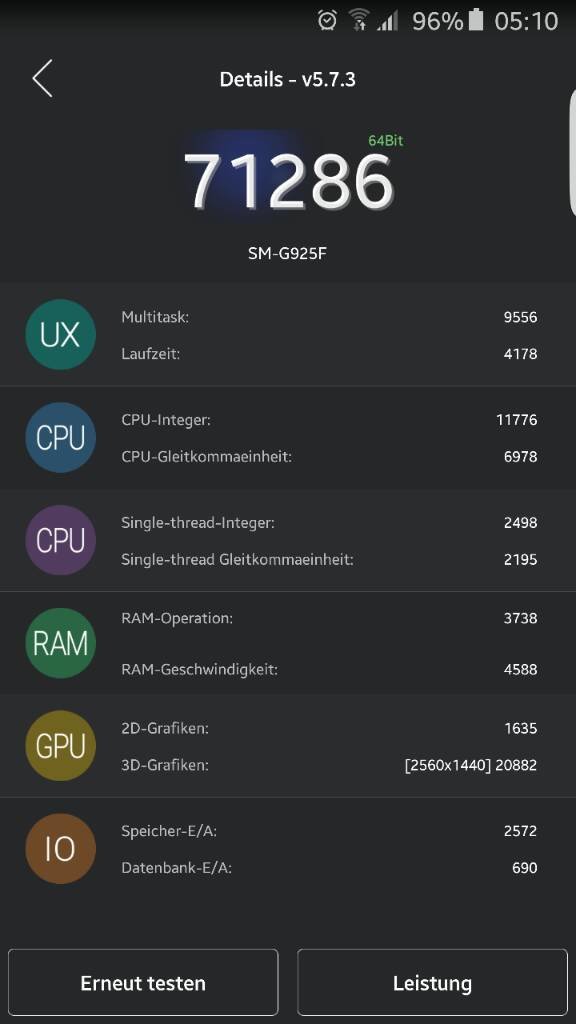Viewport: 576px width, 1024px height.
Task: Select the blue CPU category icon
Action: (61, 438)
